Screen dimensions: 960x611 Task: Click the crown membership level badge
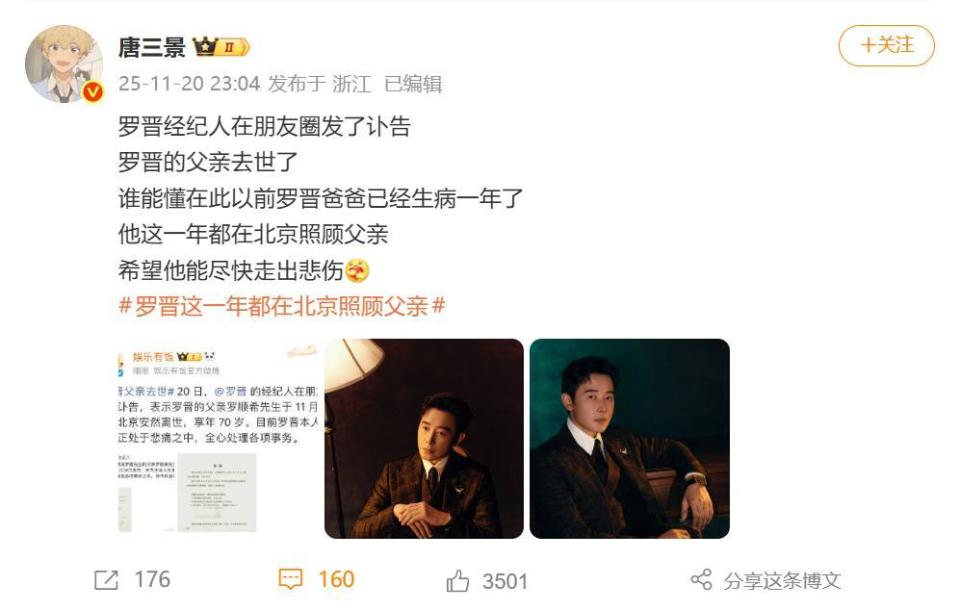[221, 47]
